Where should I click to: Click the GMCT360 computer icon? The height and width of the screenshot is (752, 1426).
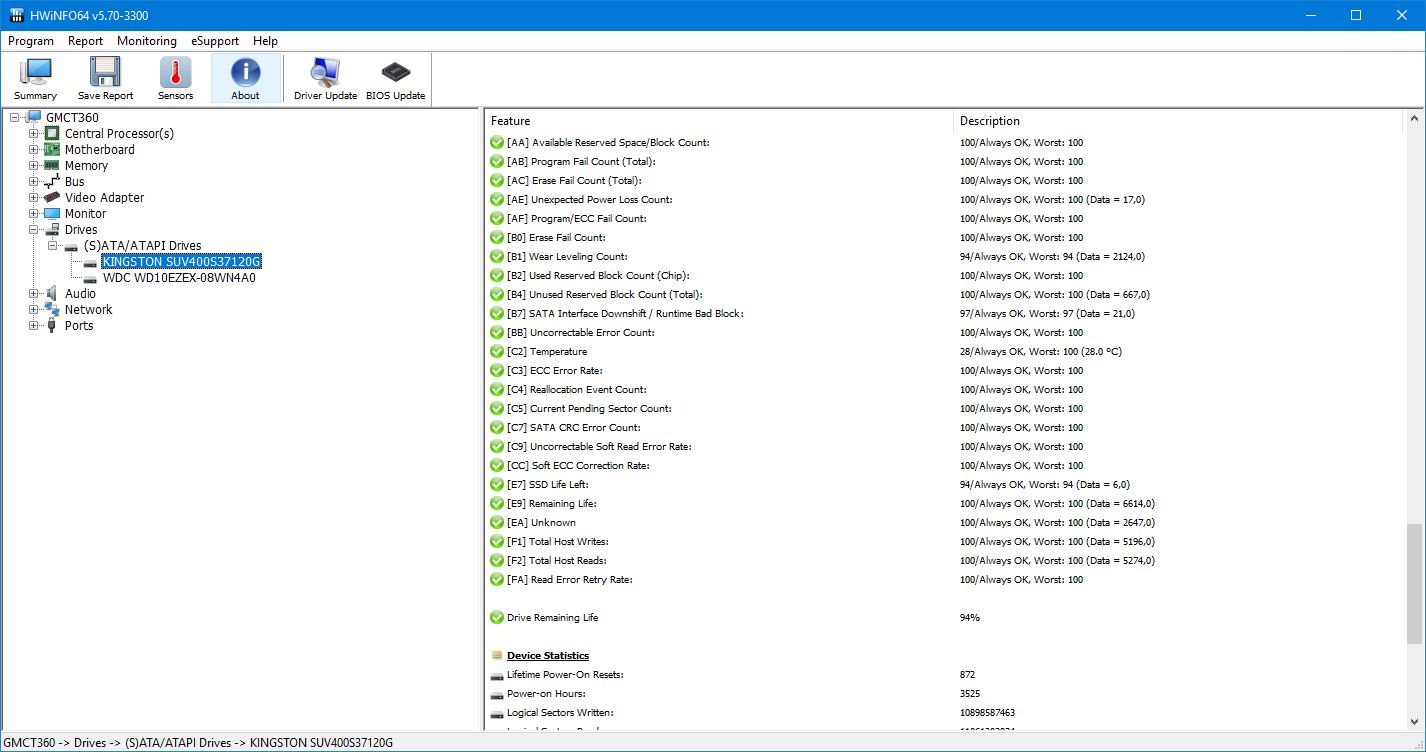pos(34,118)
